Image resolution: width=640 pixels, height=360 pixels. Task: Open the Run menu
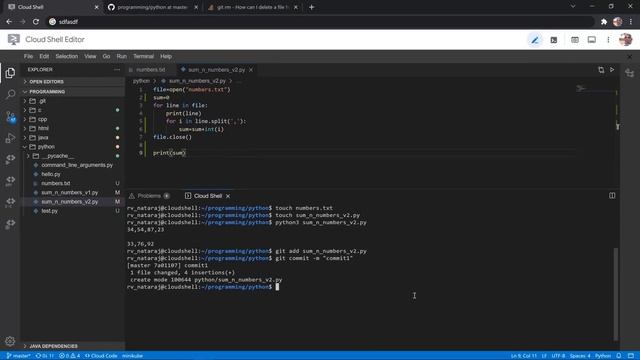click(x=122, y=56)
